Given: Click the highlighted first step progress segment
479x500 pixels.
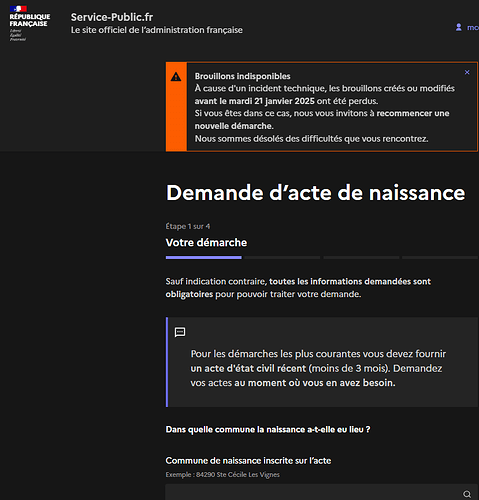Looking at the screenshot, I should pos(204,257).
